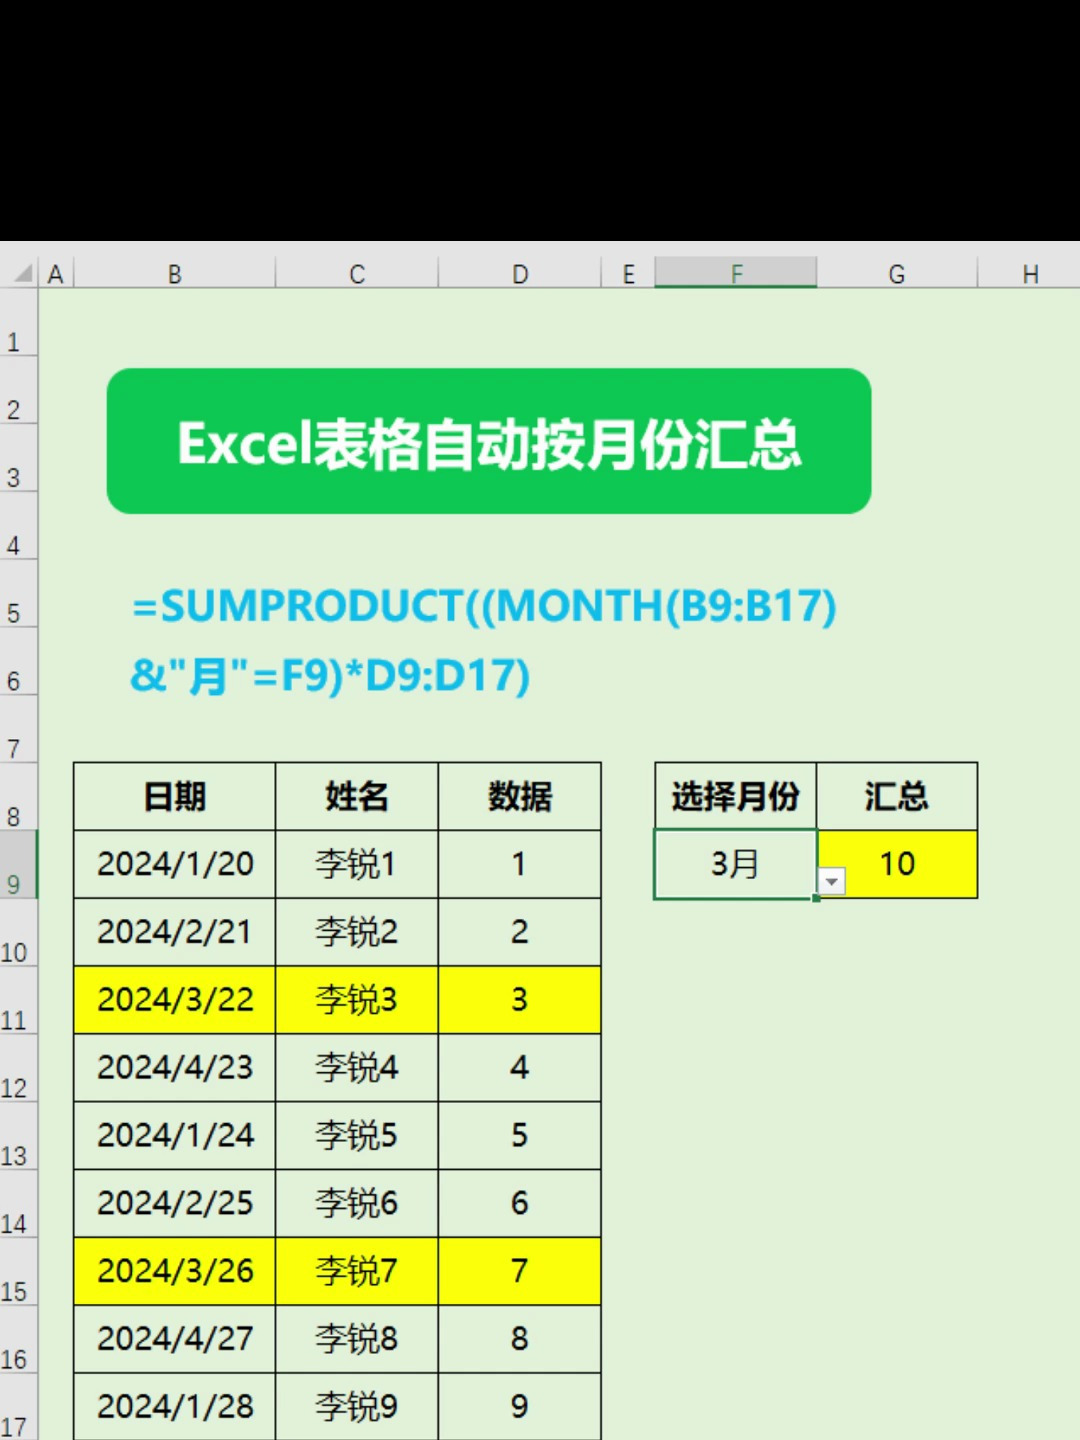
Task: Click the select-all corner triangle
Action: click(22, 273)
